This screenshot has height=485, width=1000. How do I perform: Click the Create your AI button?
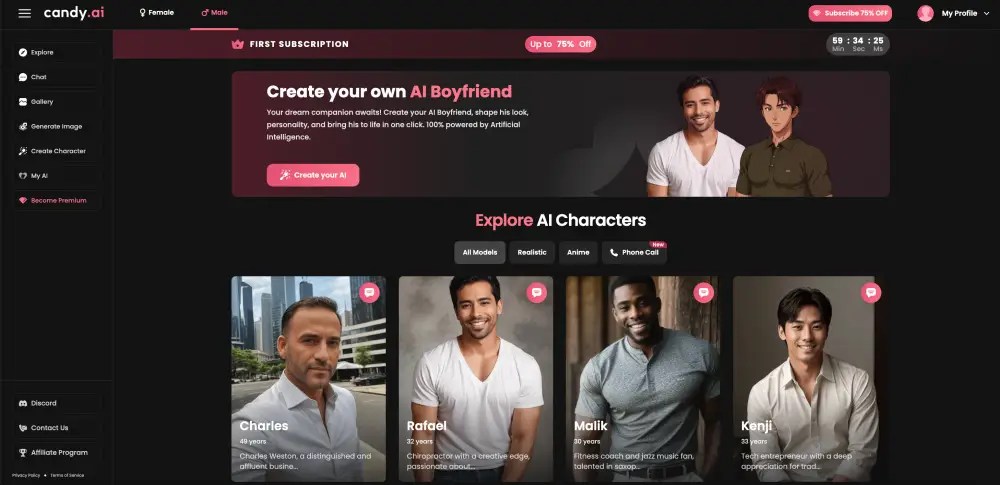(312, 175)
